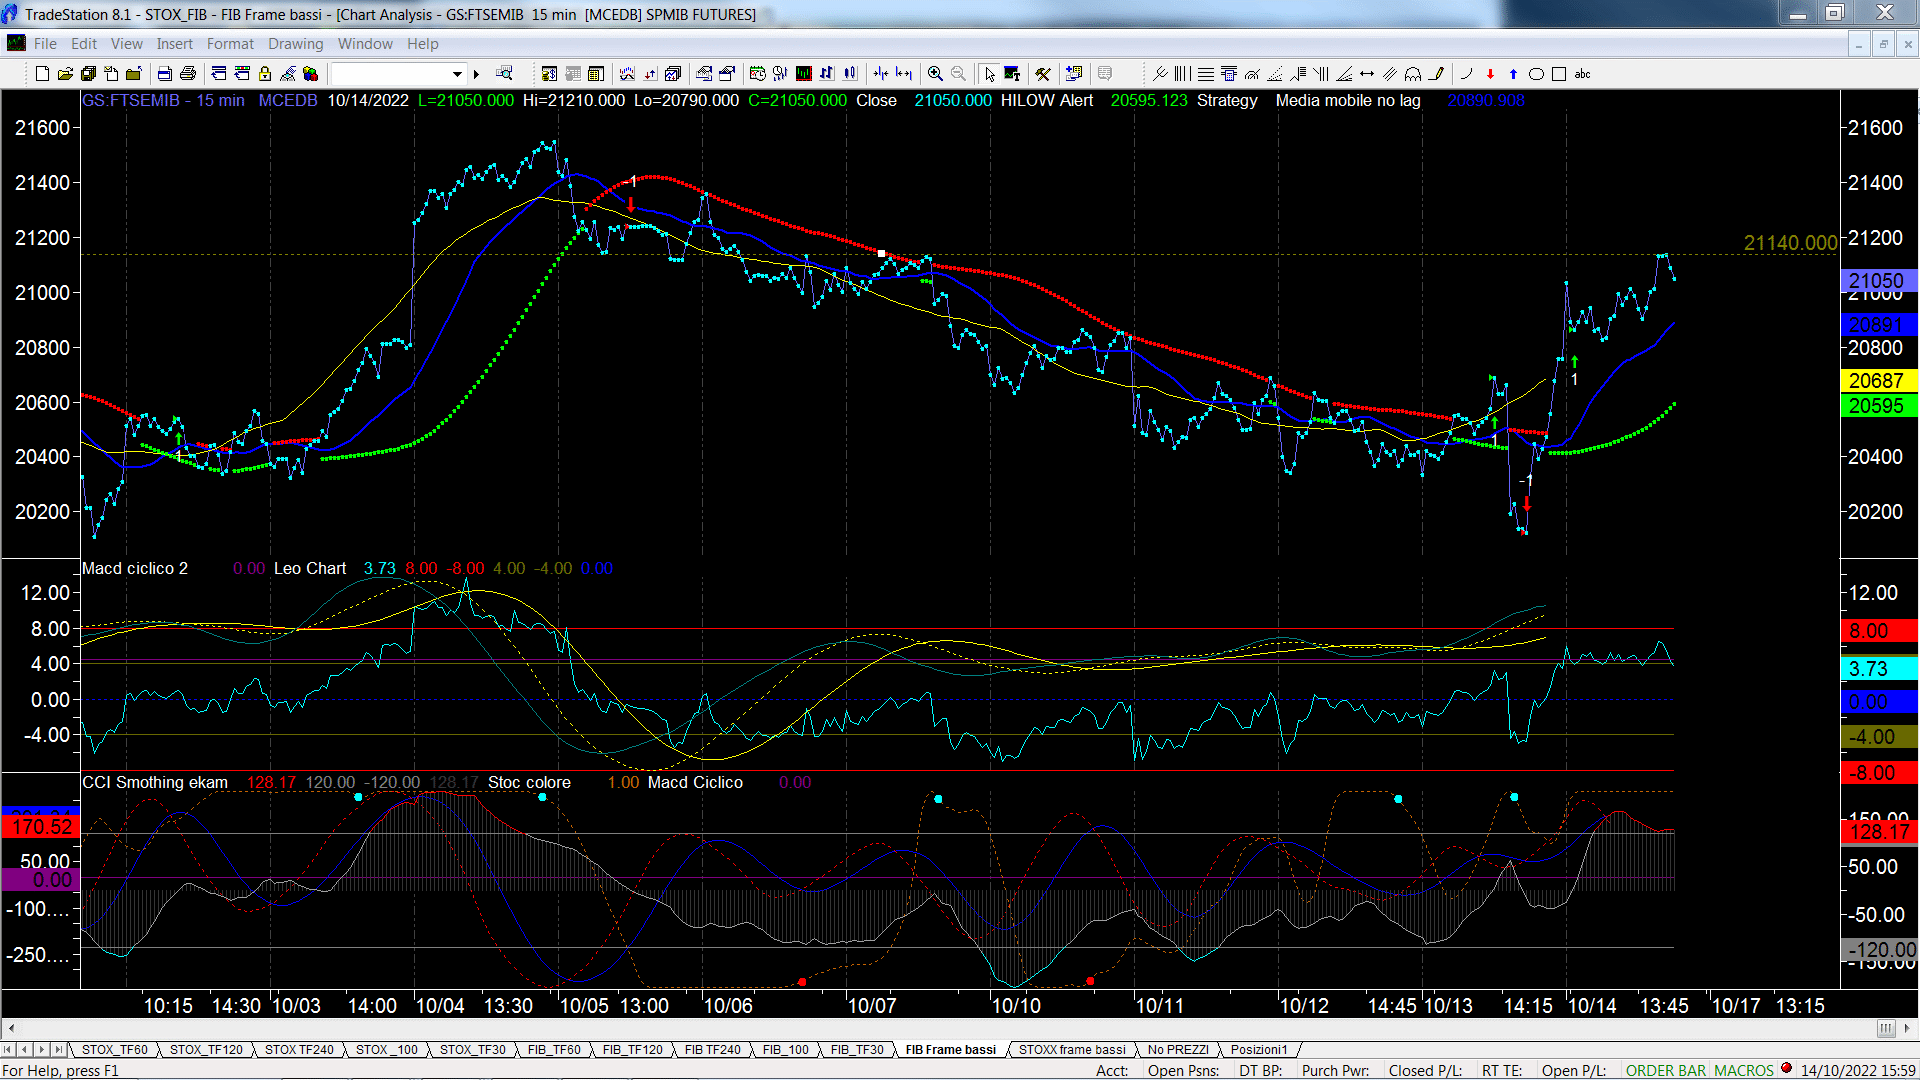Open the Edit menu
1920x1080 pixels.
[x=84, y=44]
